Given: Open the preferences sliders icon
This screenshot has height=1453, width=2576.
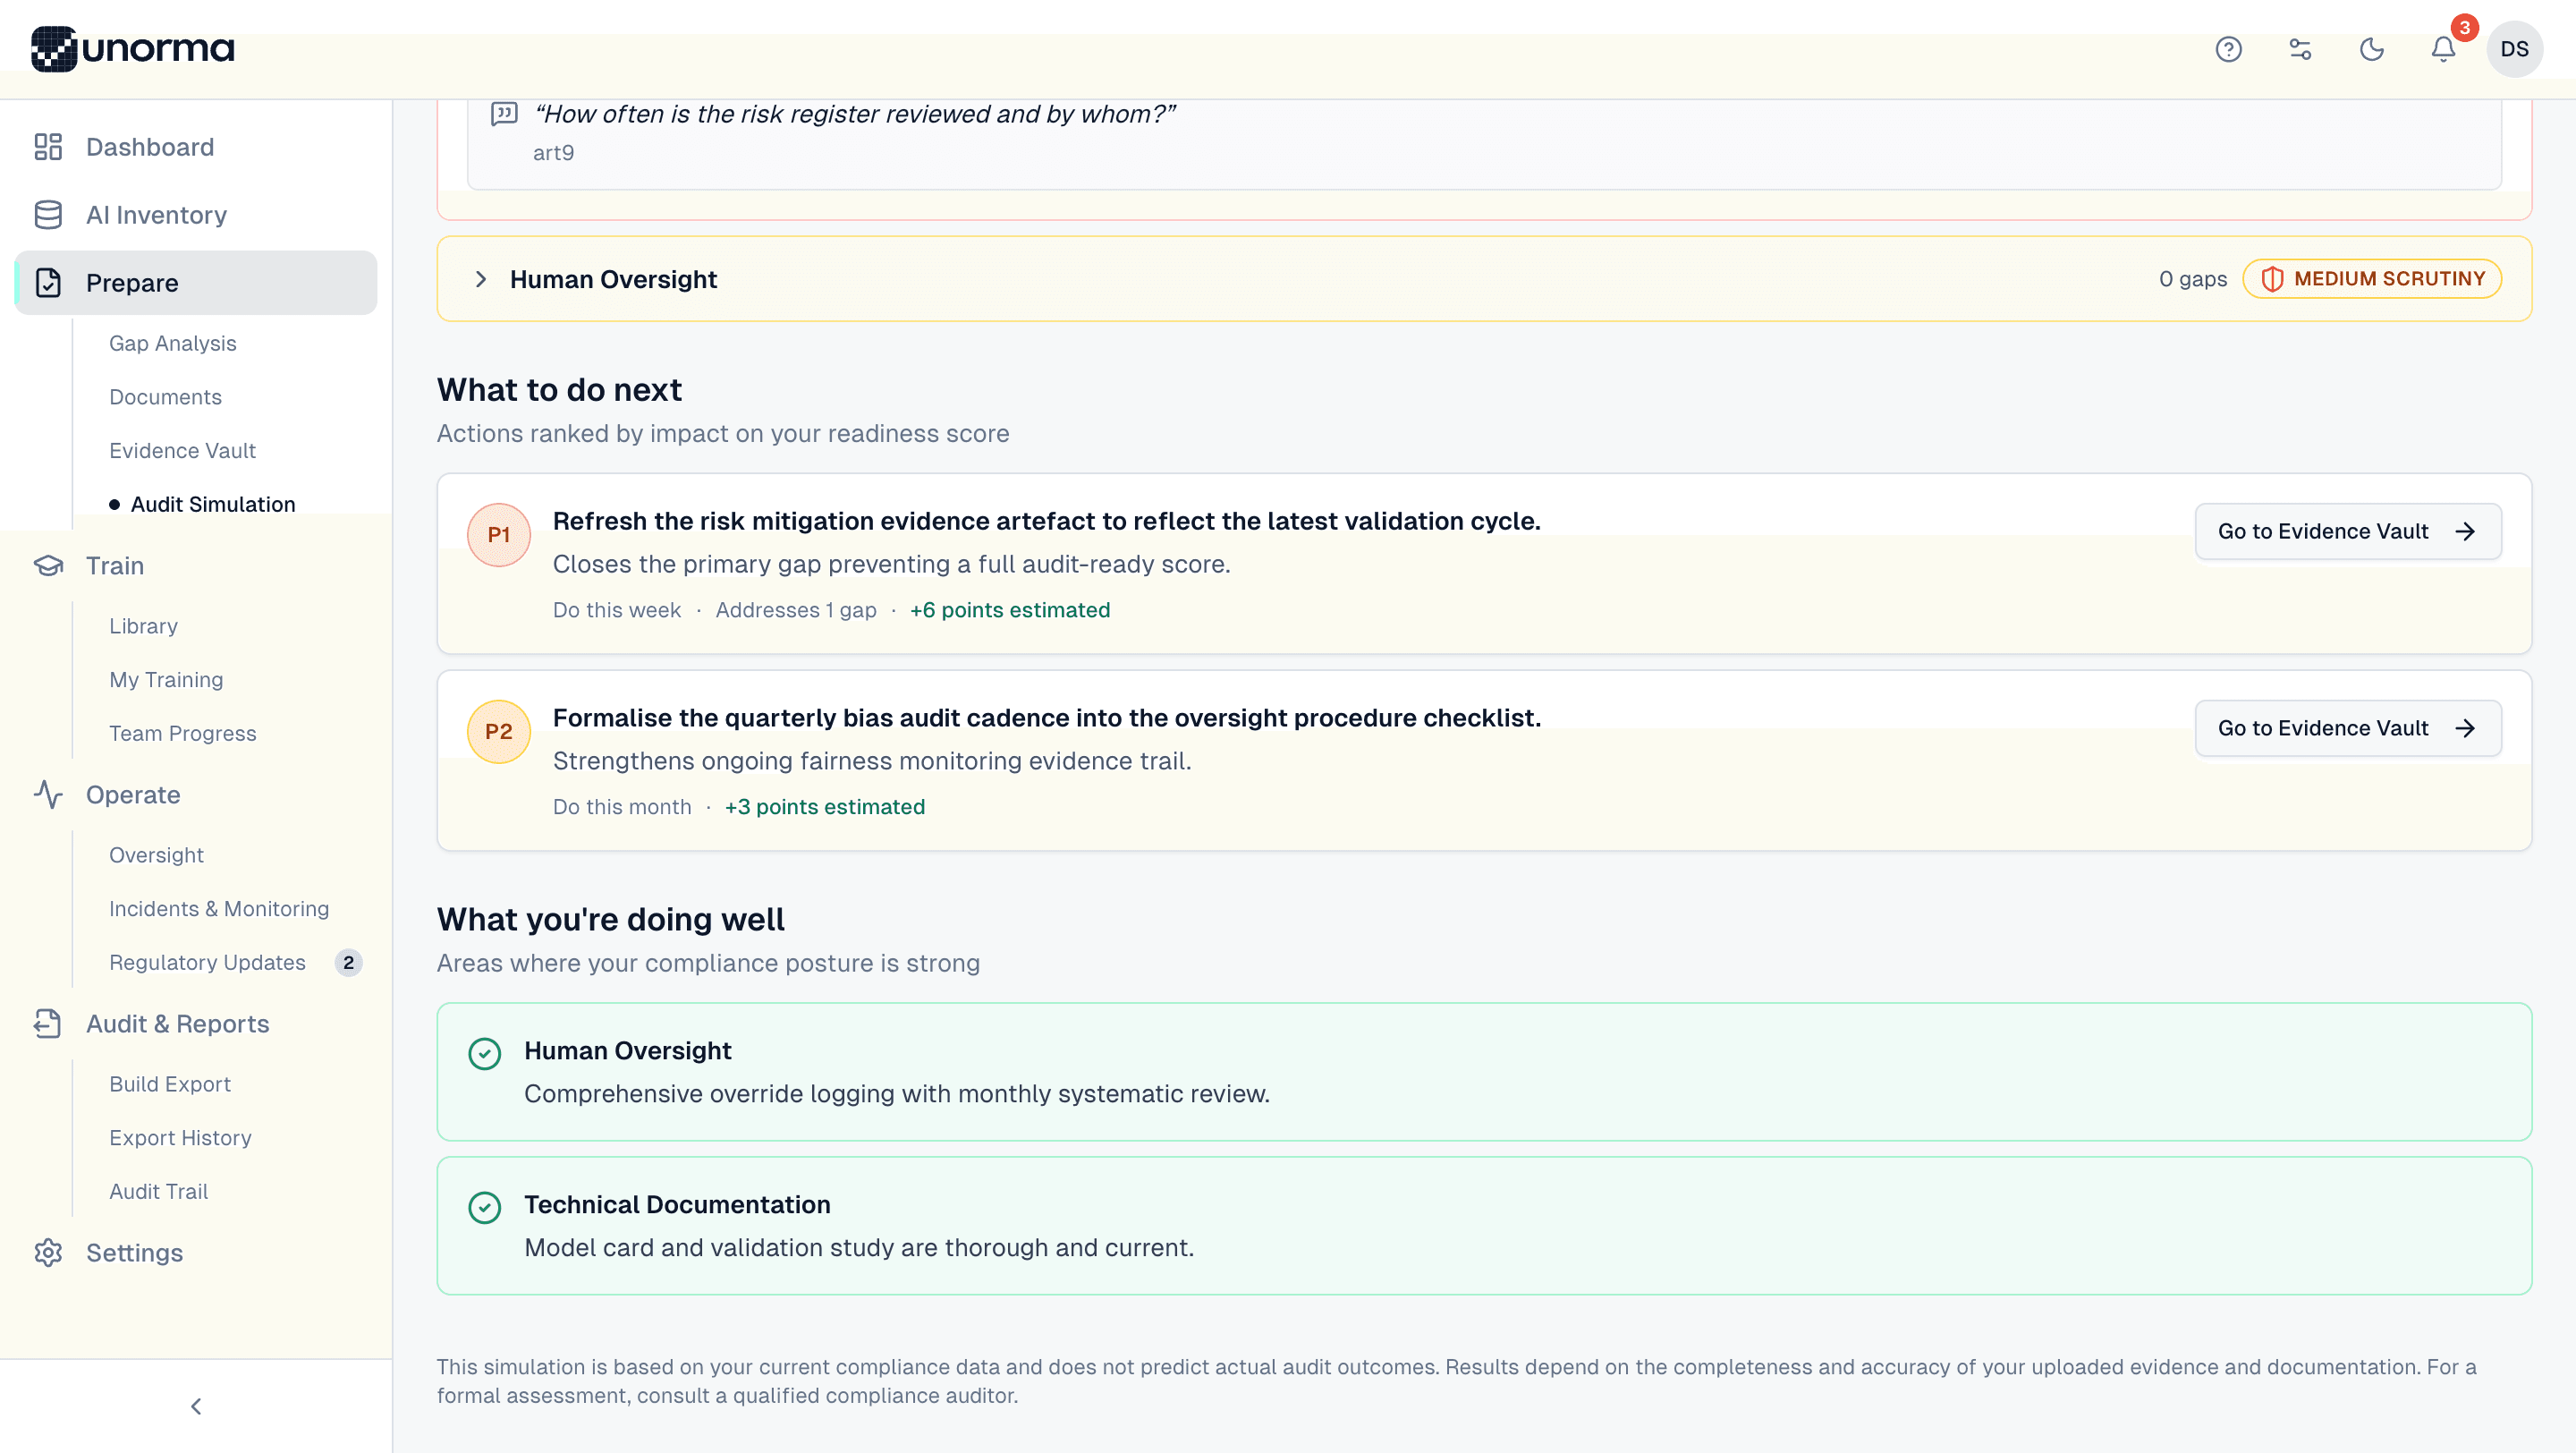Looking at the screenshot, I should pos(2300,49).
